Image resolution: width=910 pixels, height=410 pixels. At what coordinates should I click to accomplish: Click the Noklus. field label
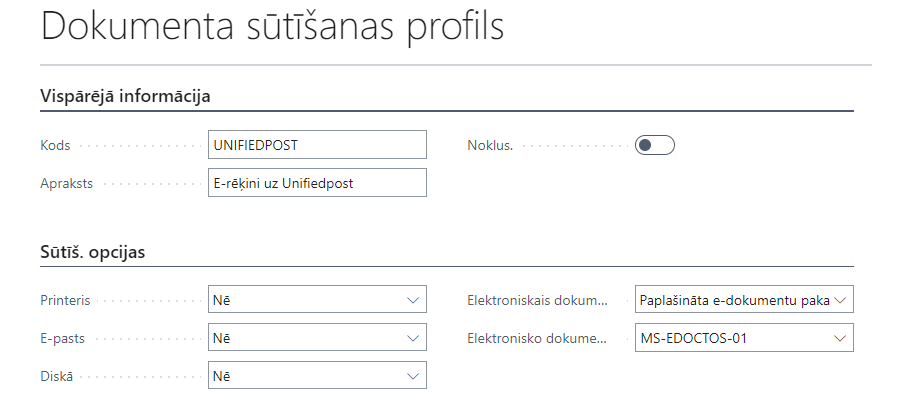[x=490, y=145]
